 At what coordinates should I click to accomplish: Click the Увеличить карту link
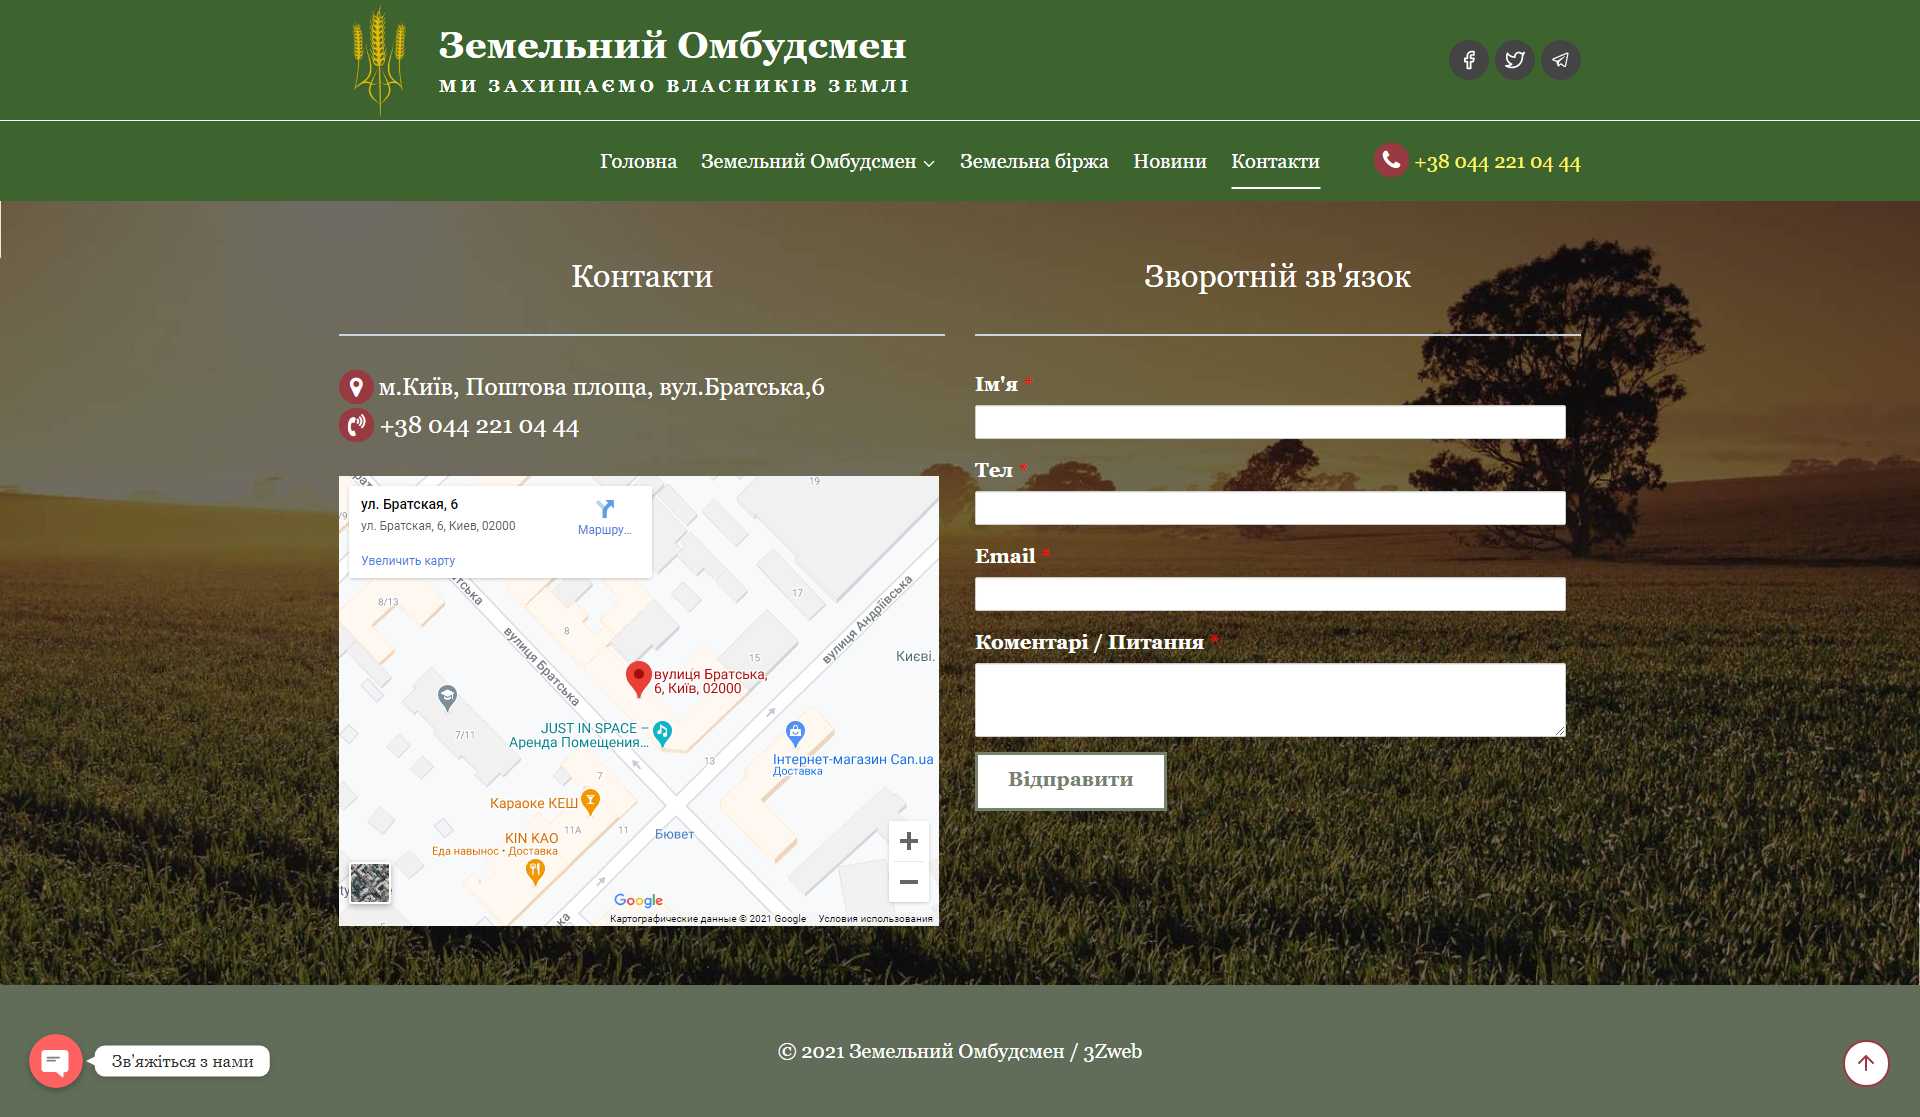click(x=408, y=561)
